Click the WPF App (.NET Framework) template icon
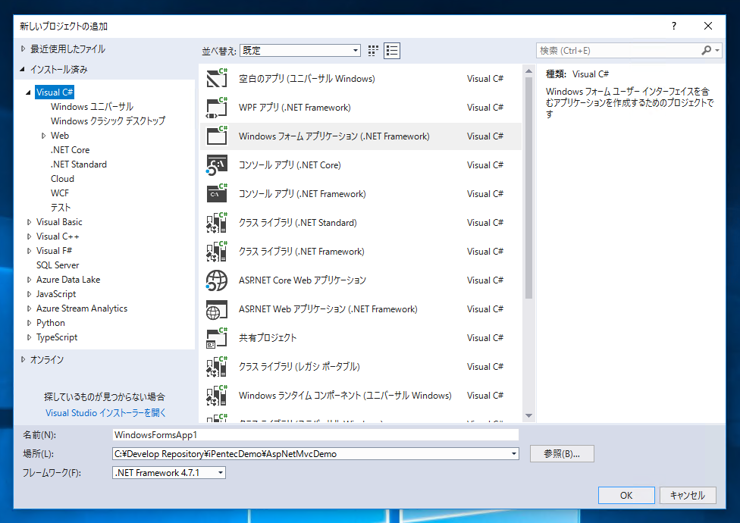 coord(217,107)
